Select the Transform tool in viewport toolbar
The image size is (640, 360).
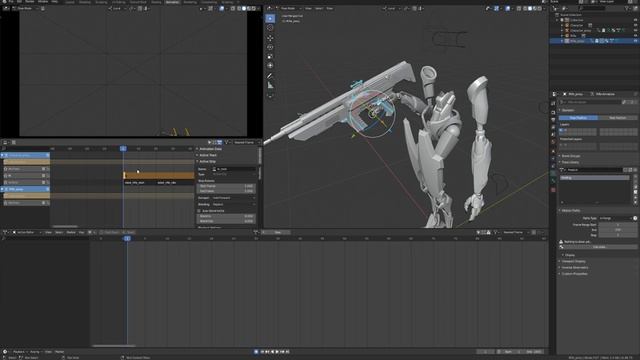[270, 66]
